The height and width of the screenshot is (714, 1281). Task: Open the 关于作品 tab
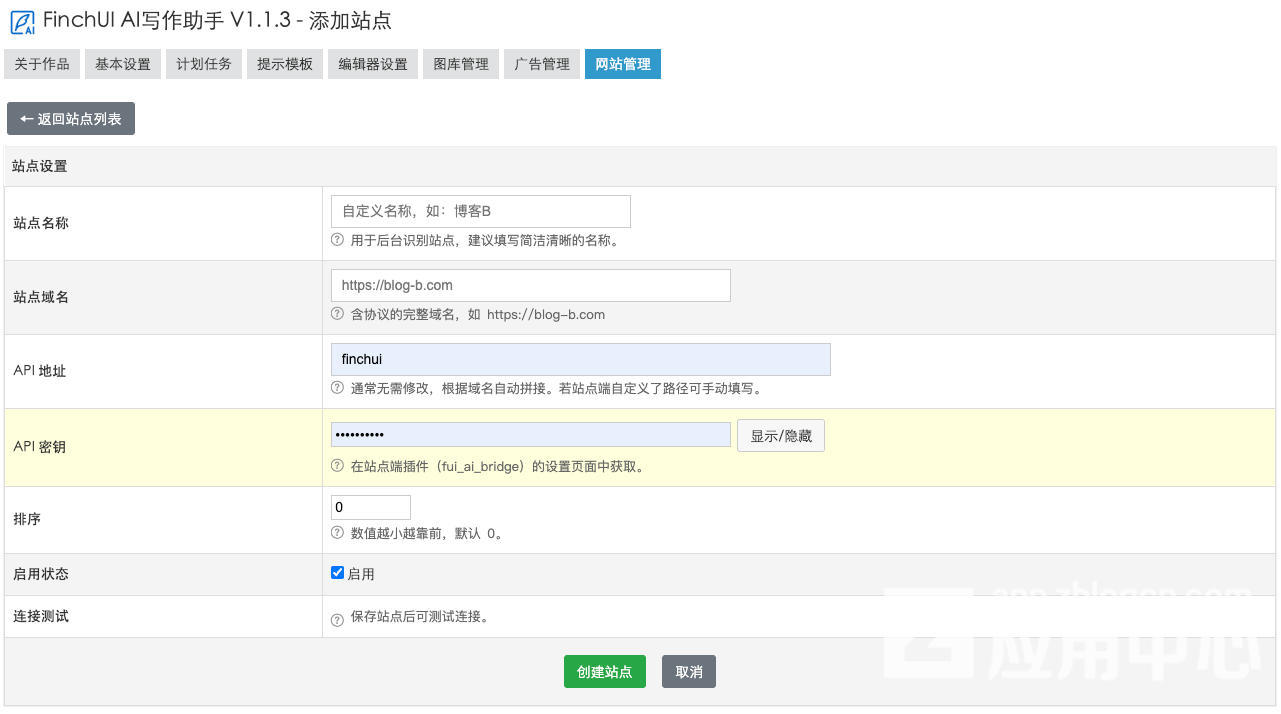click(x=42, y=64)
